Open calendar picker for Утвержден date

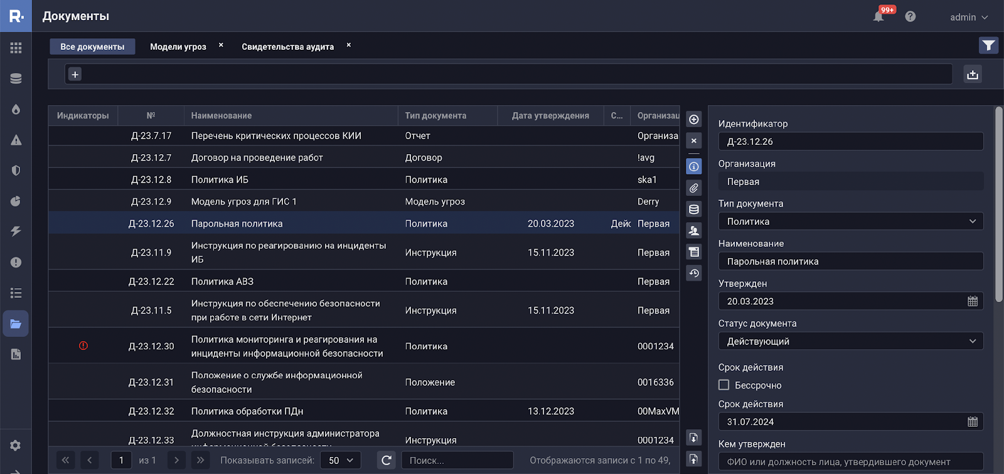click(x=972, y=301)
